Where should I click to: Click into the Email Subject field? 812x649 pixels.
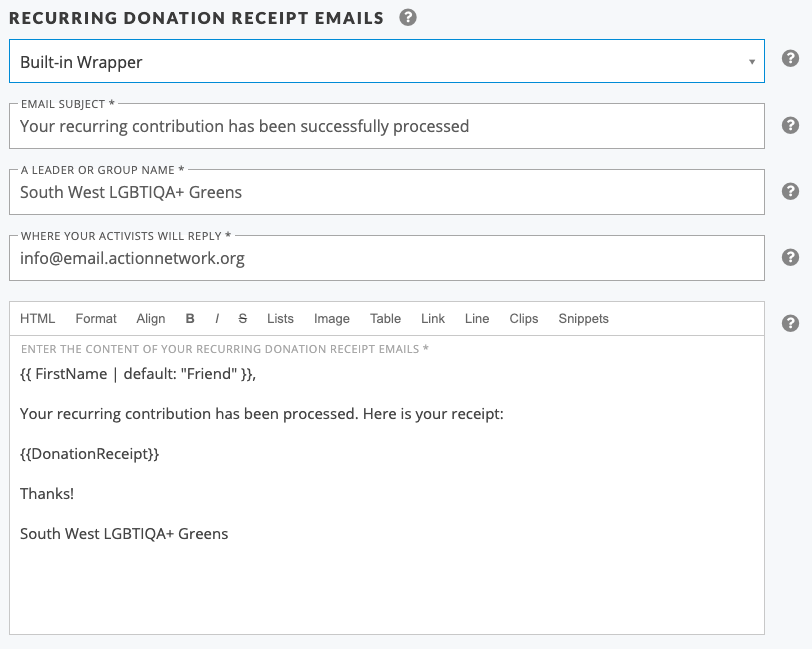(387, 126)
